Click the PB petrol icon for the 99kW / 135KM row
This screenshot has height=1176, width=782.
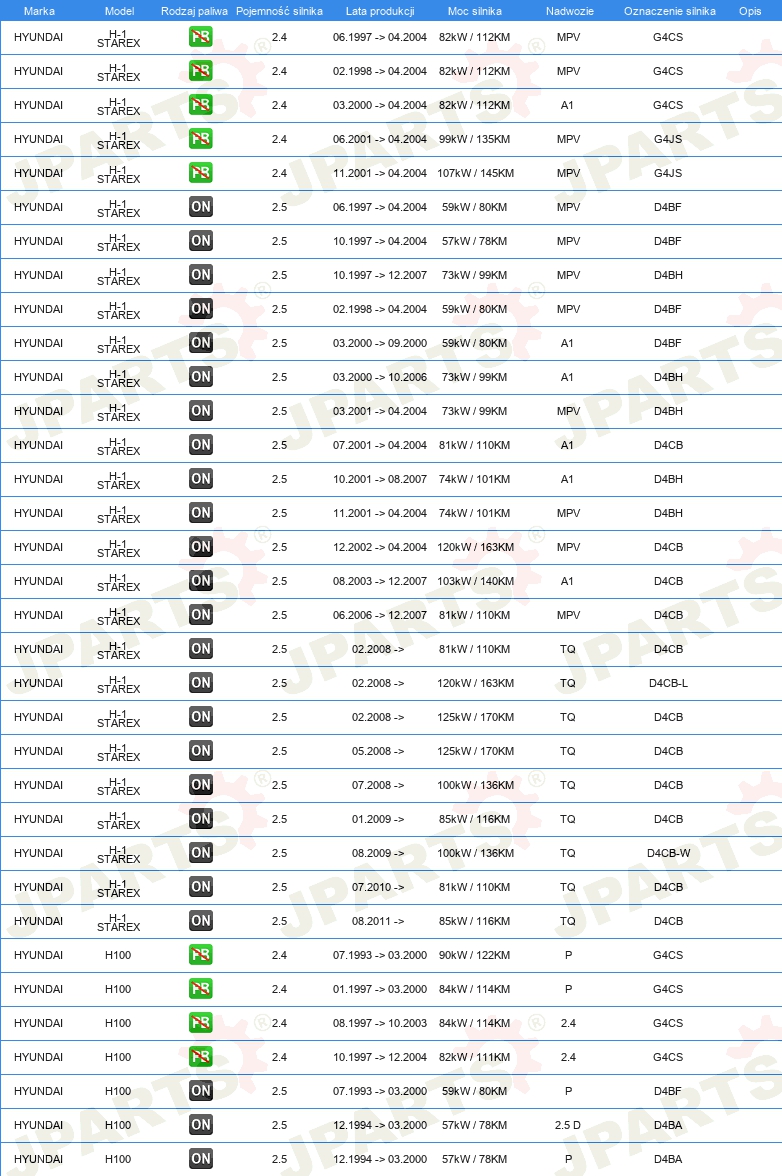tap(200, 139)
